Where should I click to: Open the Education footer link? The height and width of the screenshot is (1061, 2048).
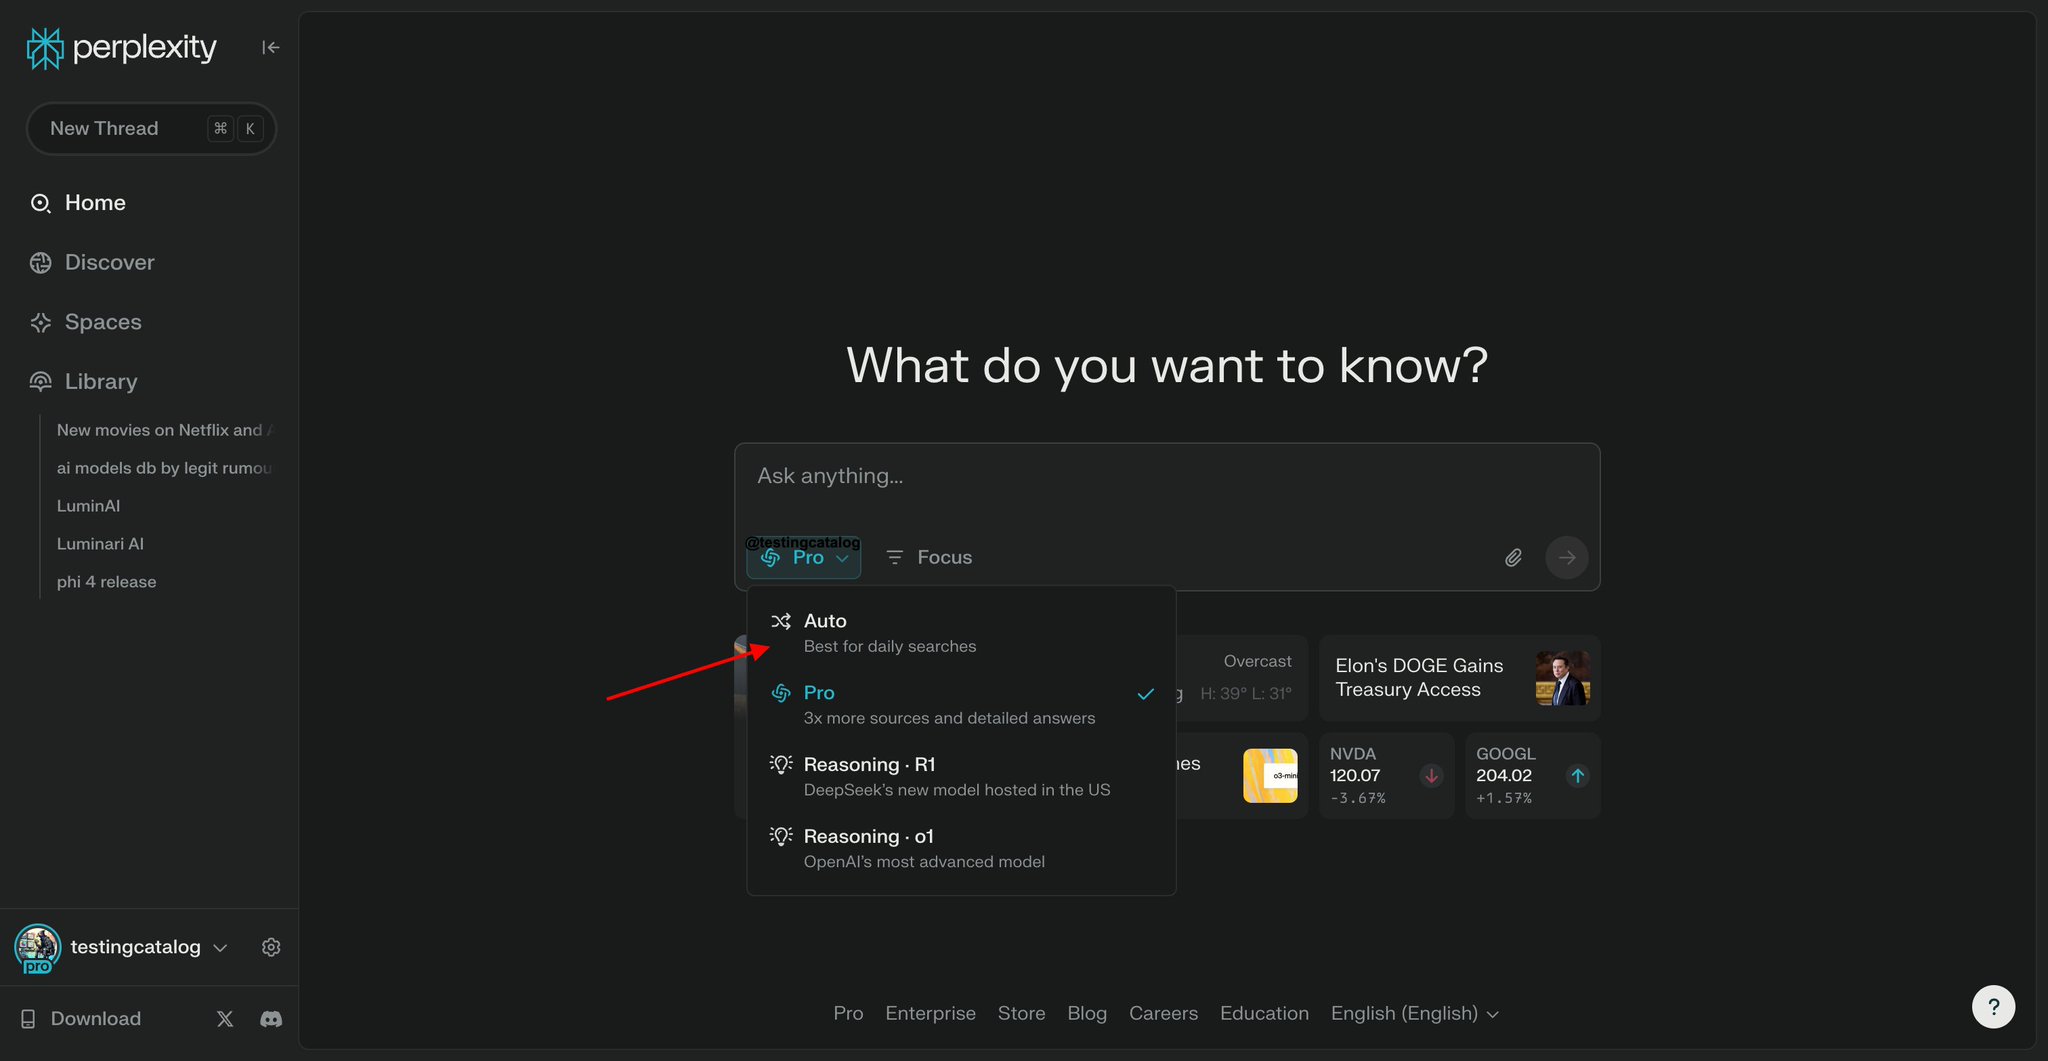click(x=1264, y=1013)
